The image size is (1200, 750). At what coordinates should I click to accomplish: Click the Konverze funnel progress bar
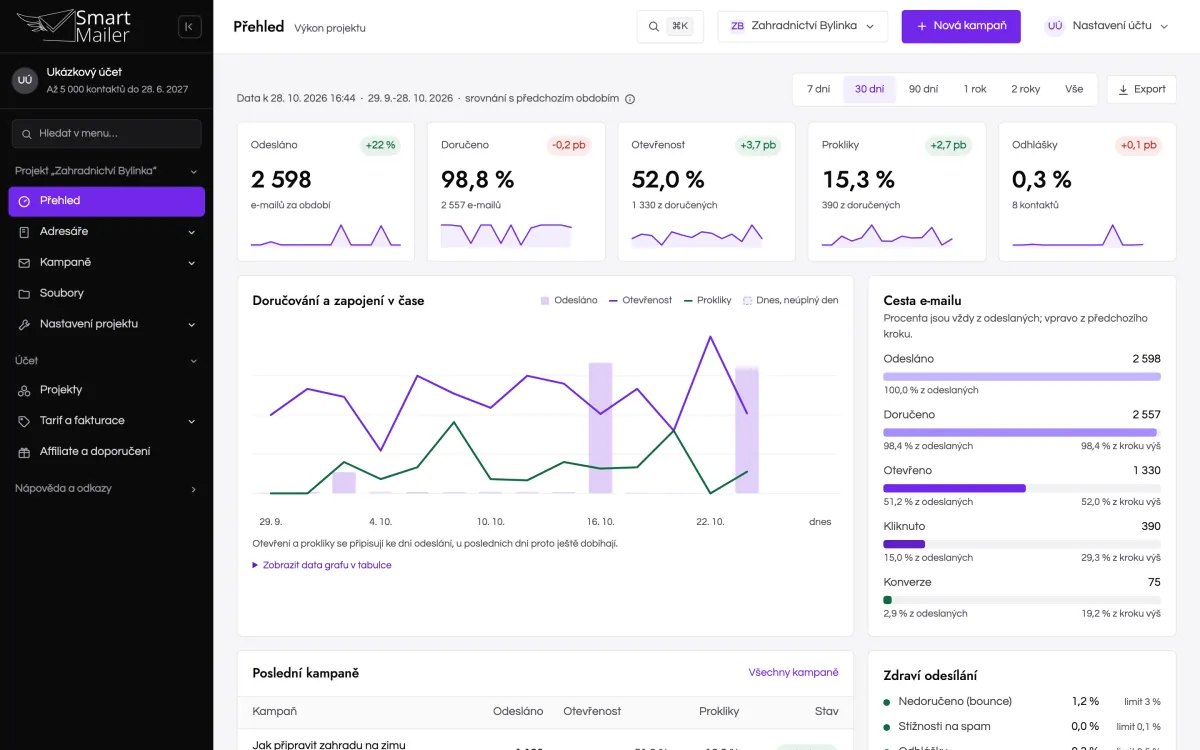(x=1022, y=600)
